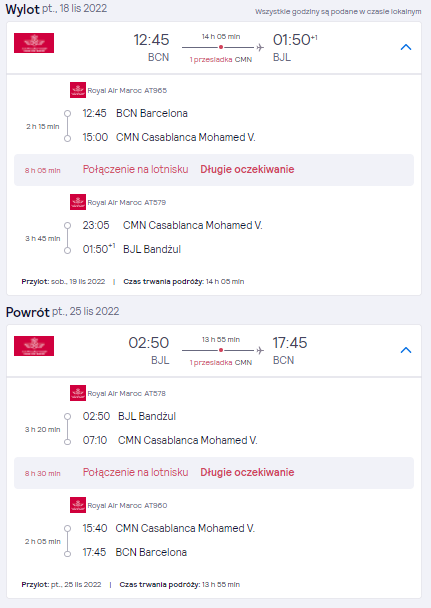Click the red stopover dot on outbound route

click(x=221, y=47)
